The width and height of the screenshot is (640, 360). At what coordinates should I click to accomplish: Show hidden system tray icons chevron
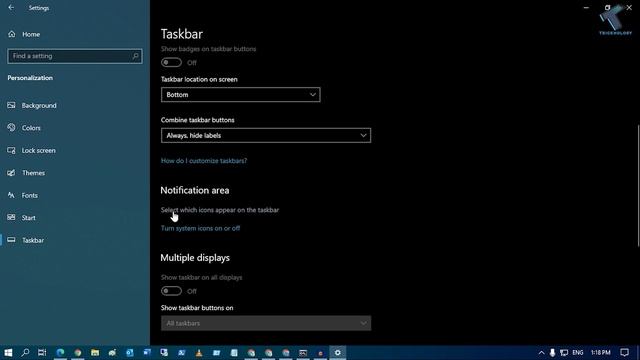click(x=541, y=353)
